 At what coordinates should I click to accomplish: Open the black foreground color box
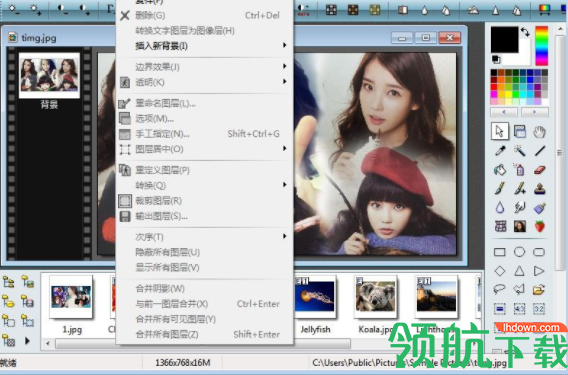click(x=505, y=39)
